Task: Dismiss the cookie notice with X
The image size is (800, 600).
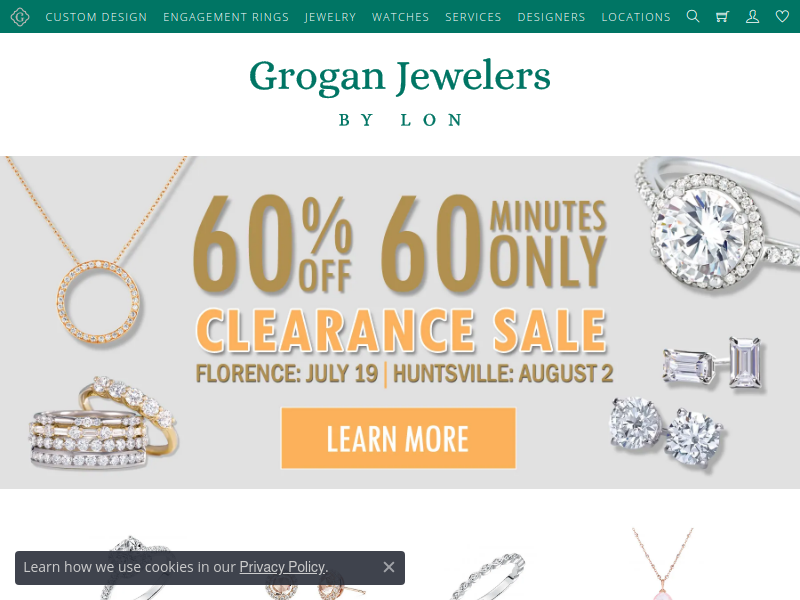Action: click(x=389, y=567)
